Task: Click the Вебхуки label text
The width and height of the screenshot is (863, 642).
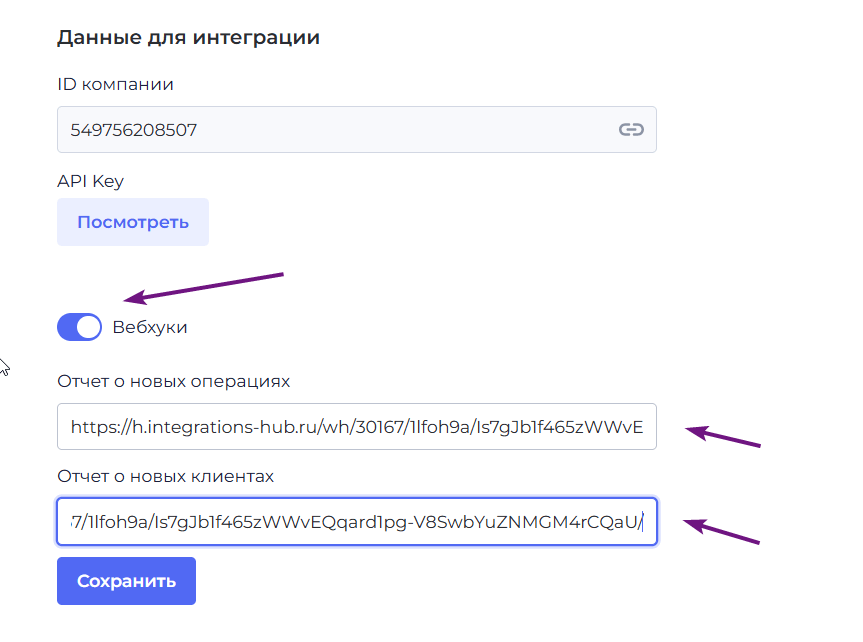Action: click(x=150, y=327)
